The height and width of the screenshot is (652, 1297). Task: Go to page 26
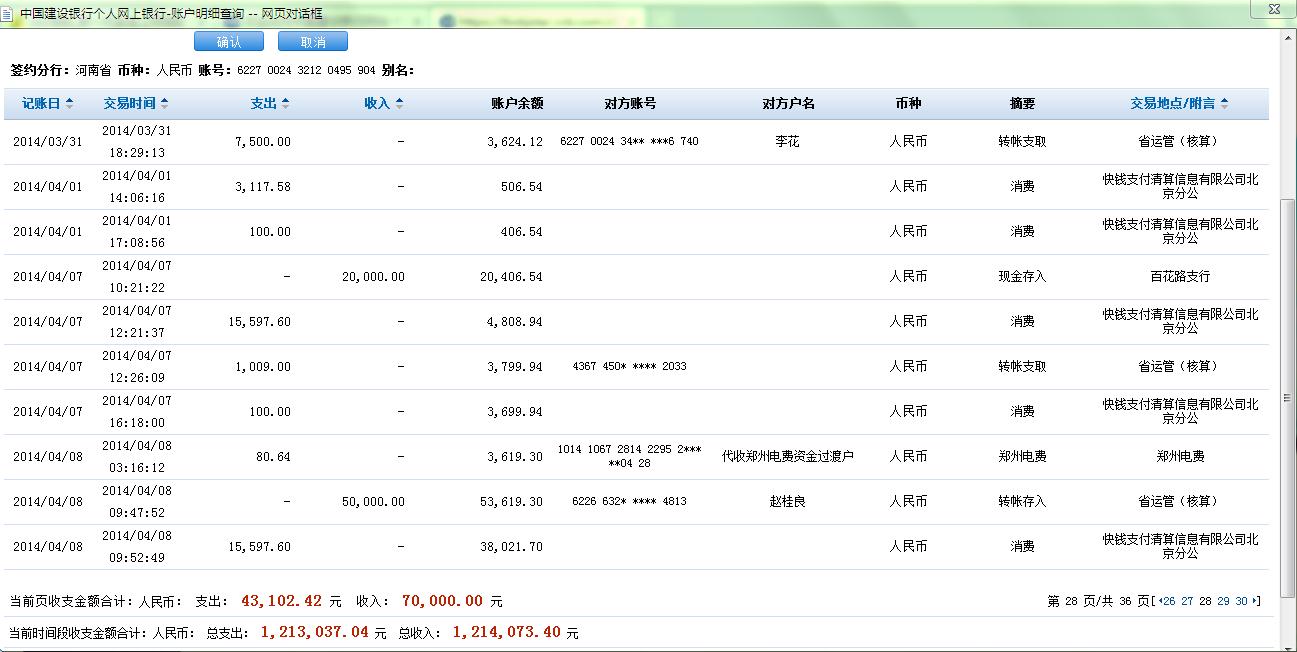1169,601
